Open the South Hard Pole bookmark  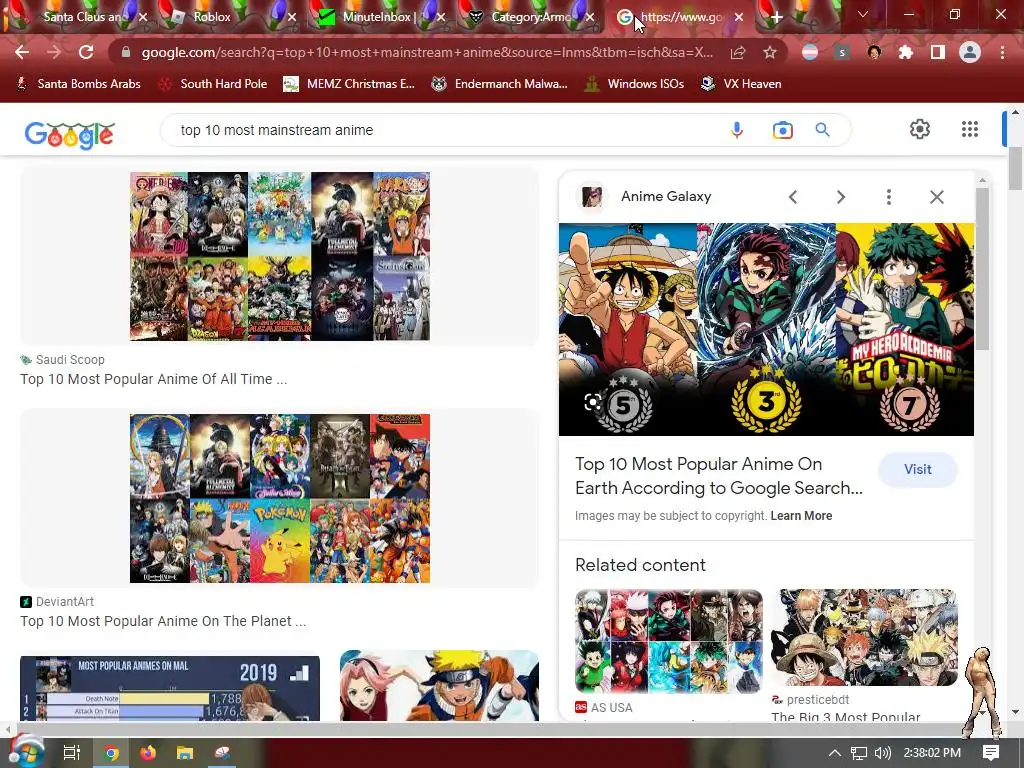(x=214, y=84)
